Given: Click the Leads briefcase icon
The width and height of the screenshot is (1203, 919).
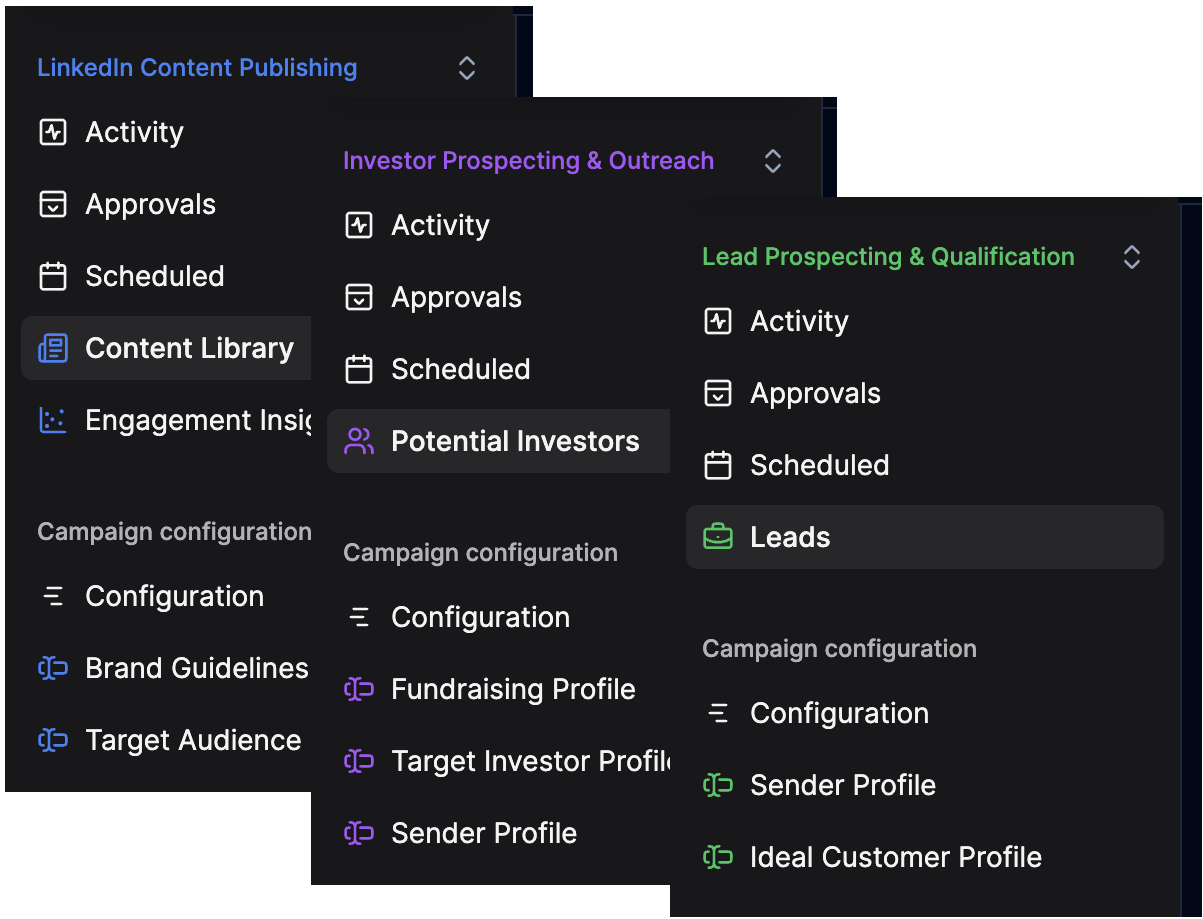Looking at the screenshot, I should [x=718, y=536].
